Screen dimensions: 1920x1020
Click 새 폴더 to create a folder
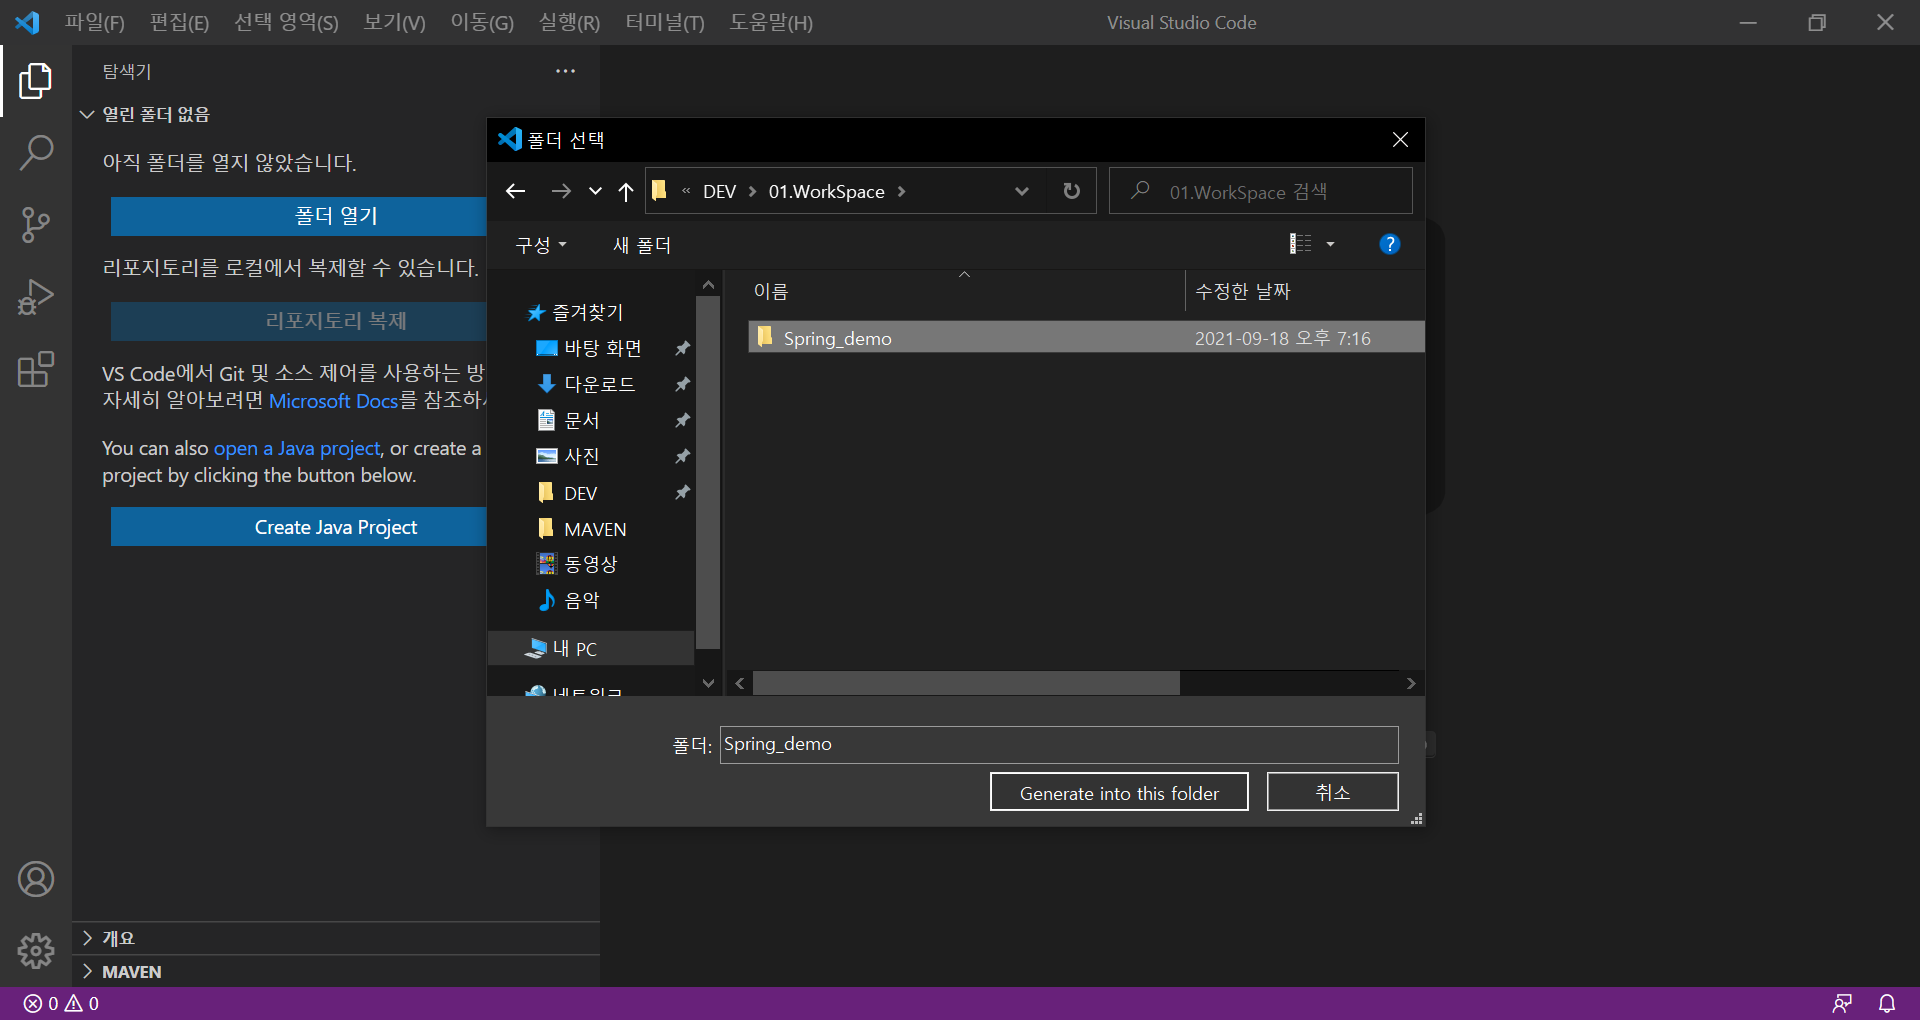pos(642,245)
